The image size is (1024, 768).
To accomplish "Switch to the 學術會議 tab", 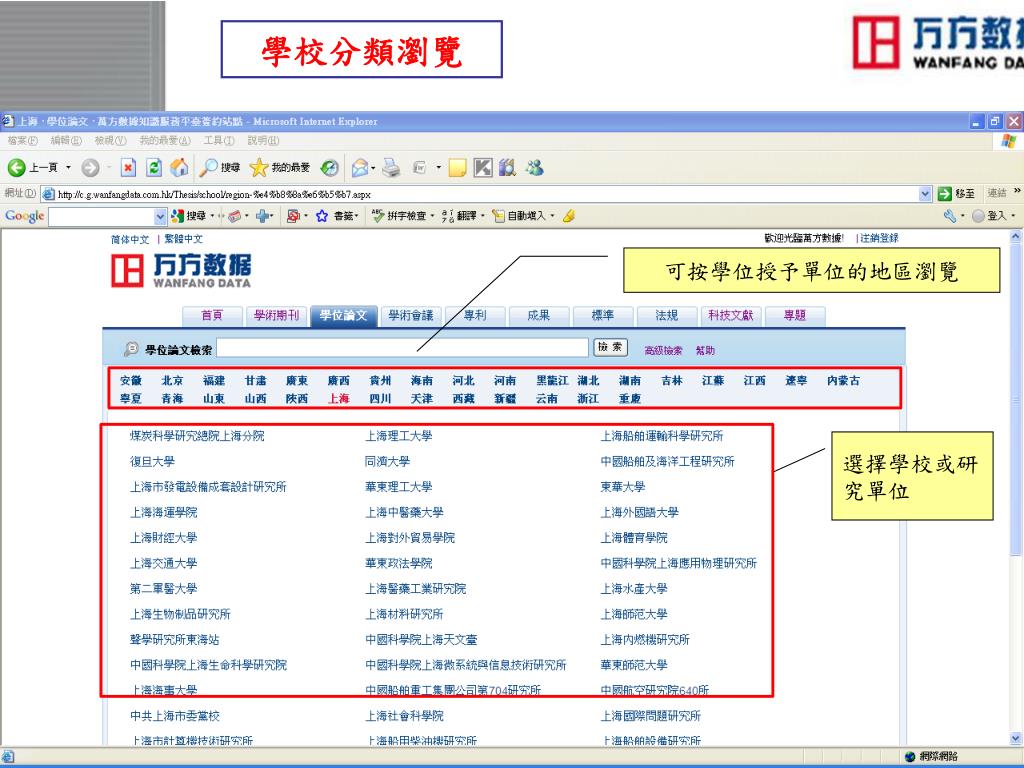I will pos(411,315).
